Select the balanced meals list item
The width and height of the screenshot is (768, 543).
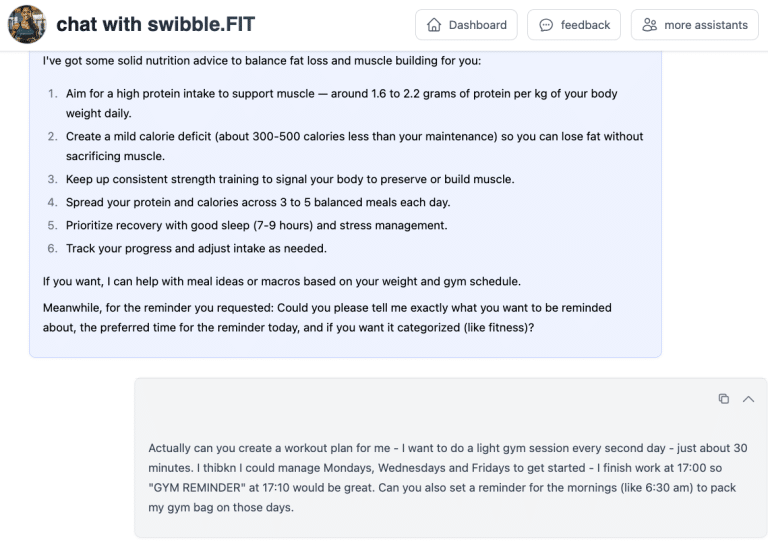[257, 202]
